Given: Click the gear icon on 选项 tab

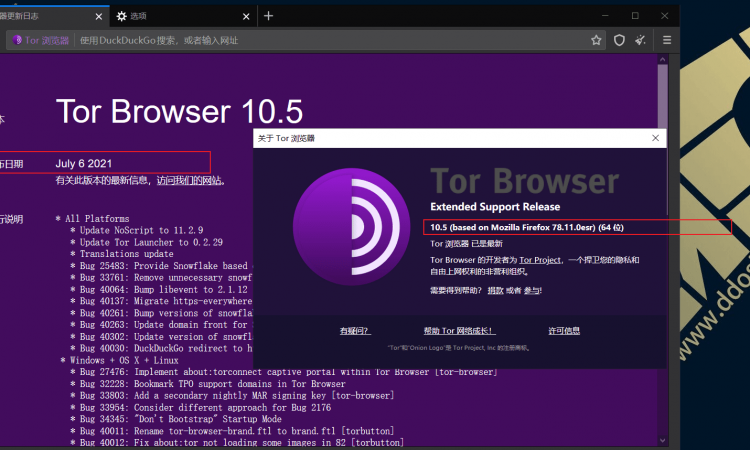Looking at the screenshot, I should [121, 16].
